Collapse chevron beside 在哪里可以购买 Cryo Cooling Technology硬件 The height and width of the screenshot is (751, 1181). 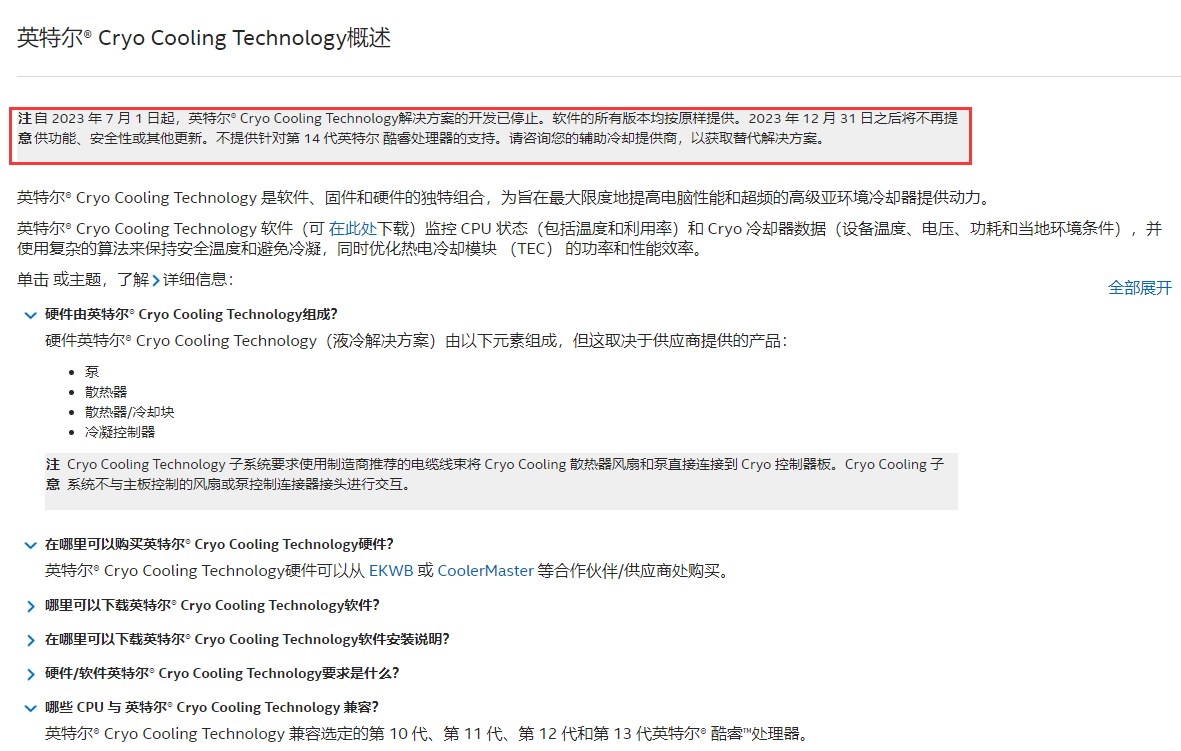[x=30, y=545]
